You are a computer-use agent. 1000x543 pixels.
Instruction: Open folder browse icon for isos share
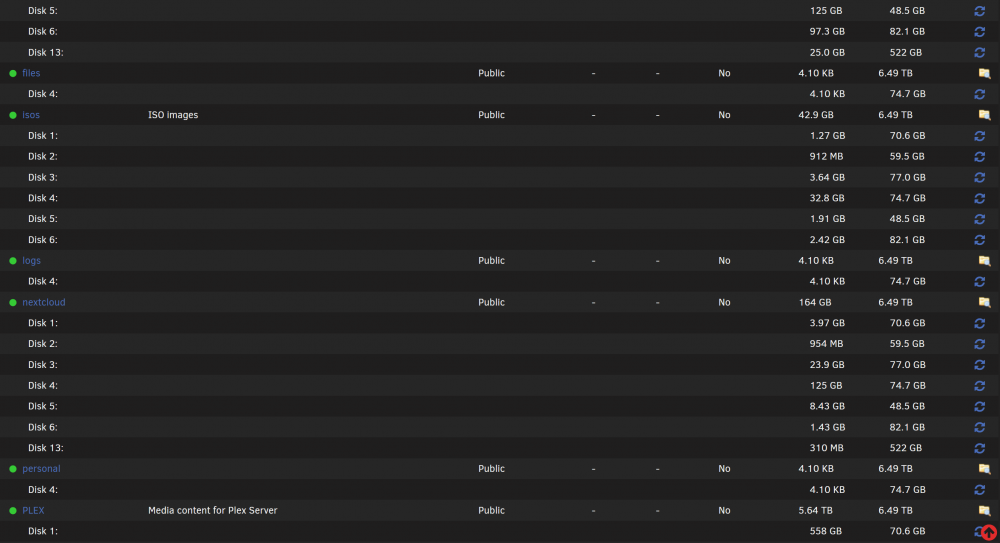[x=984, y=115]
